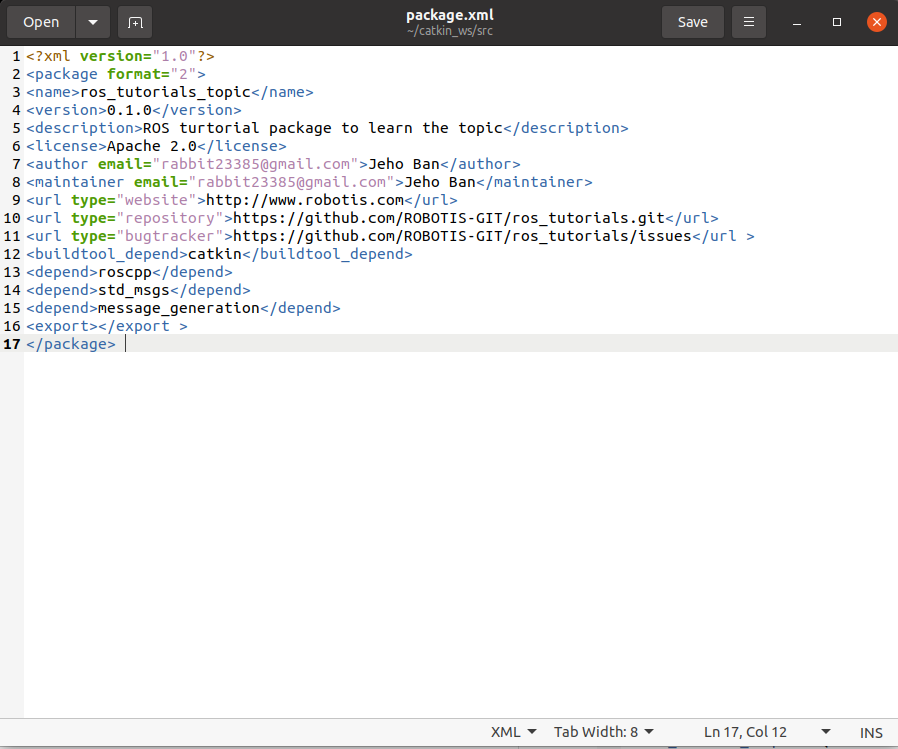
Task: Save the package.xml file
Action: click(692, 22)
